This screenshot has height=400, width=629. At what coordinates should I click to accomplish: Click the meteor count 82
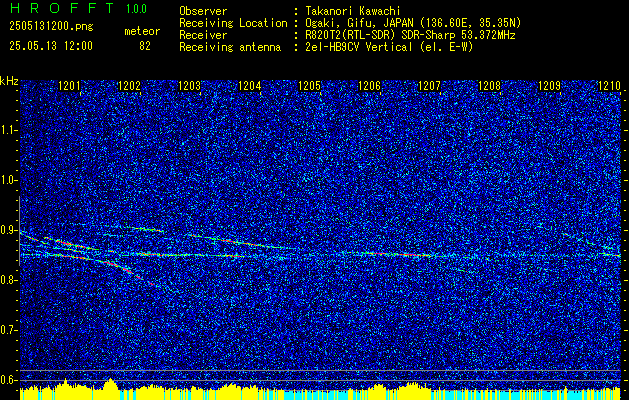[x=145, y=46]
